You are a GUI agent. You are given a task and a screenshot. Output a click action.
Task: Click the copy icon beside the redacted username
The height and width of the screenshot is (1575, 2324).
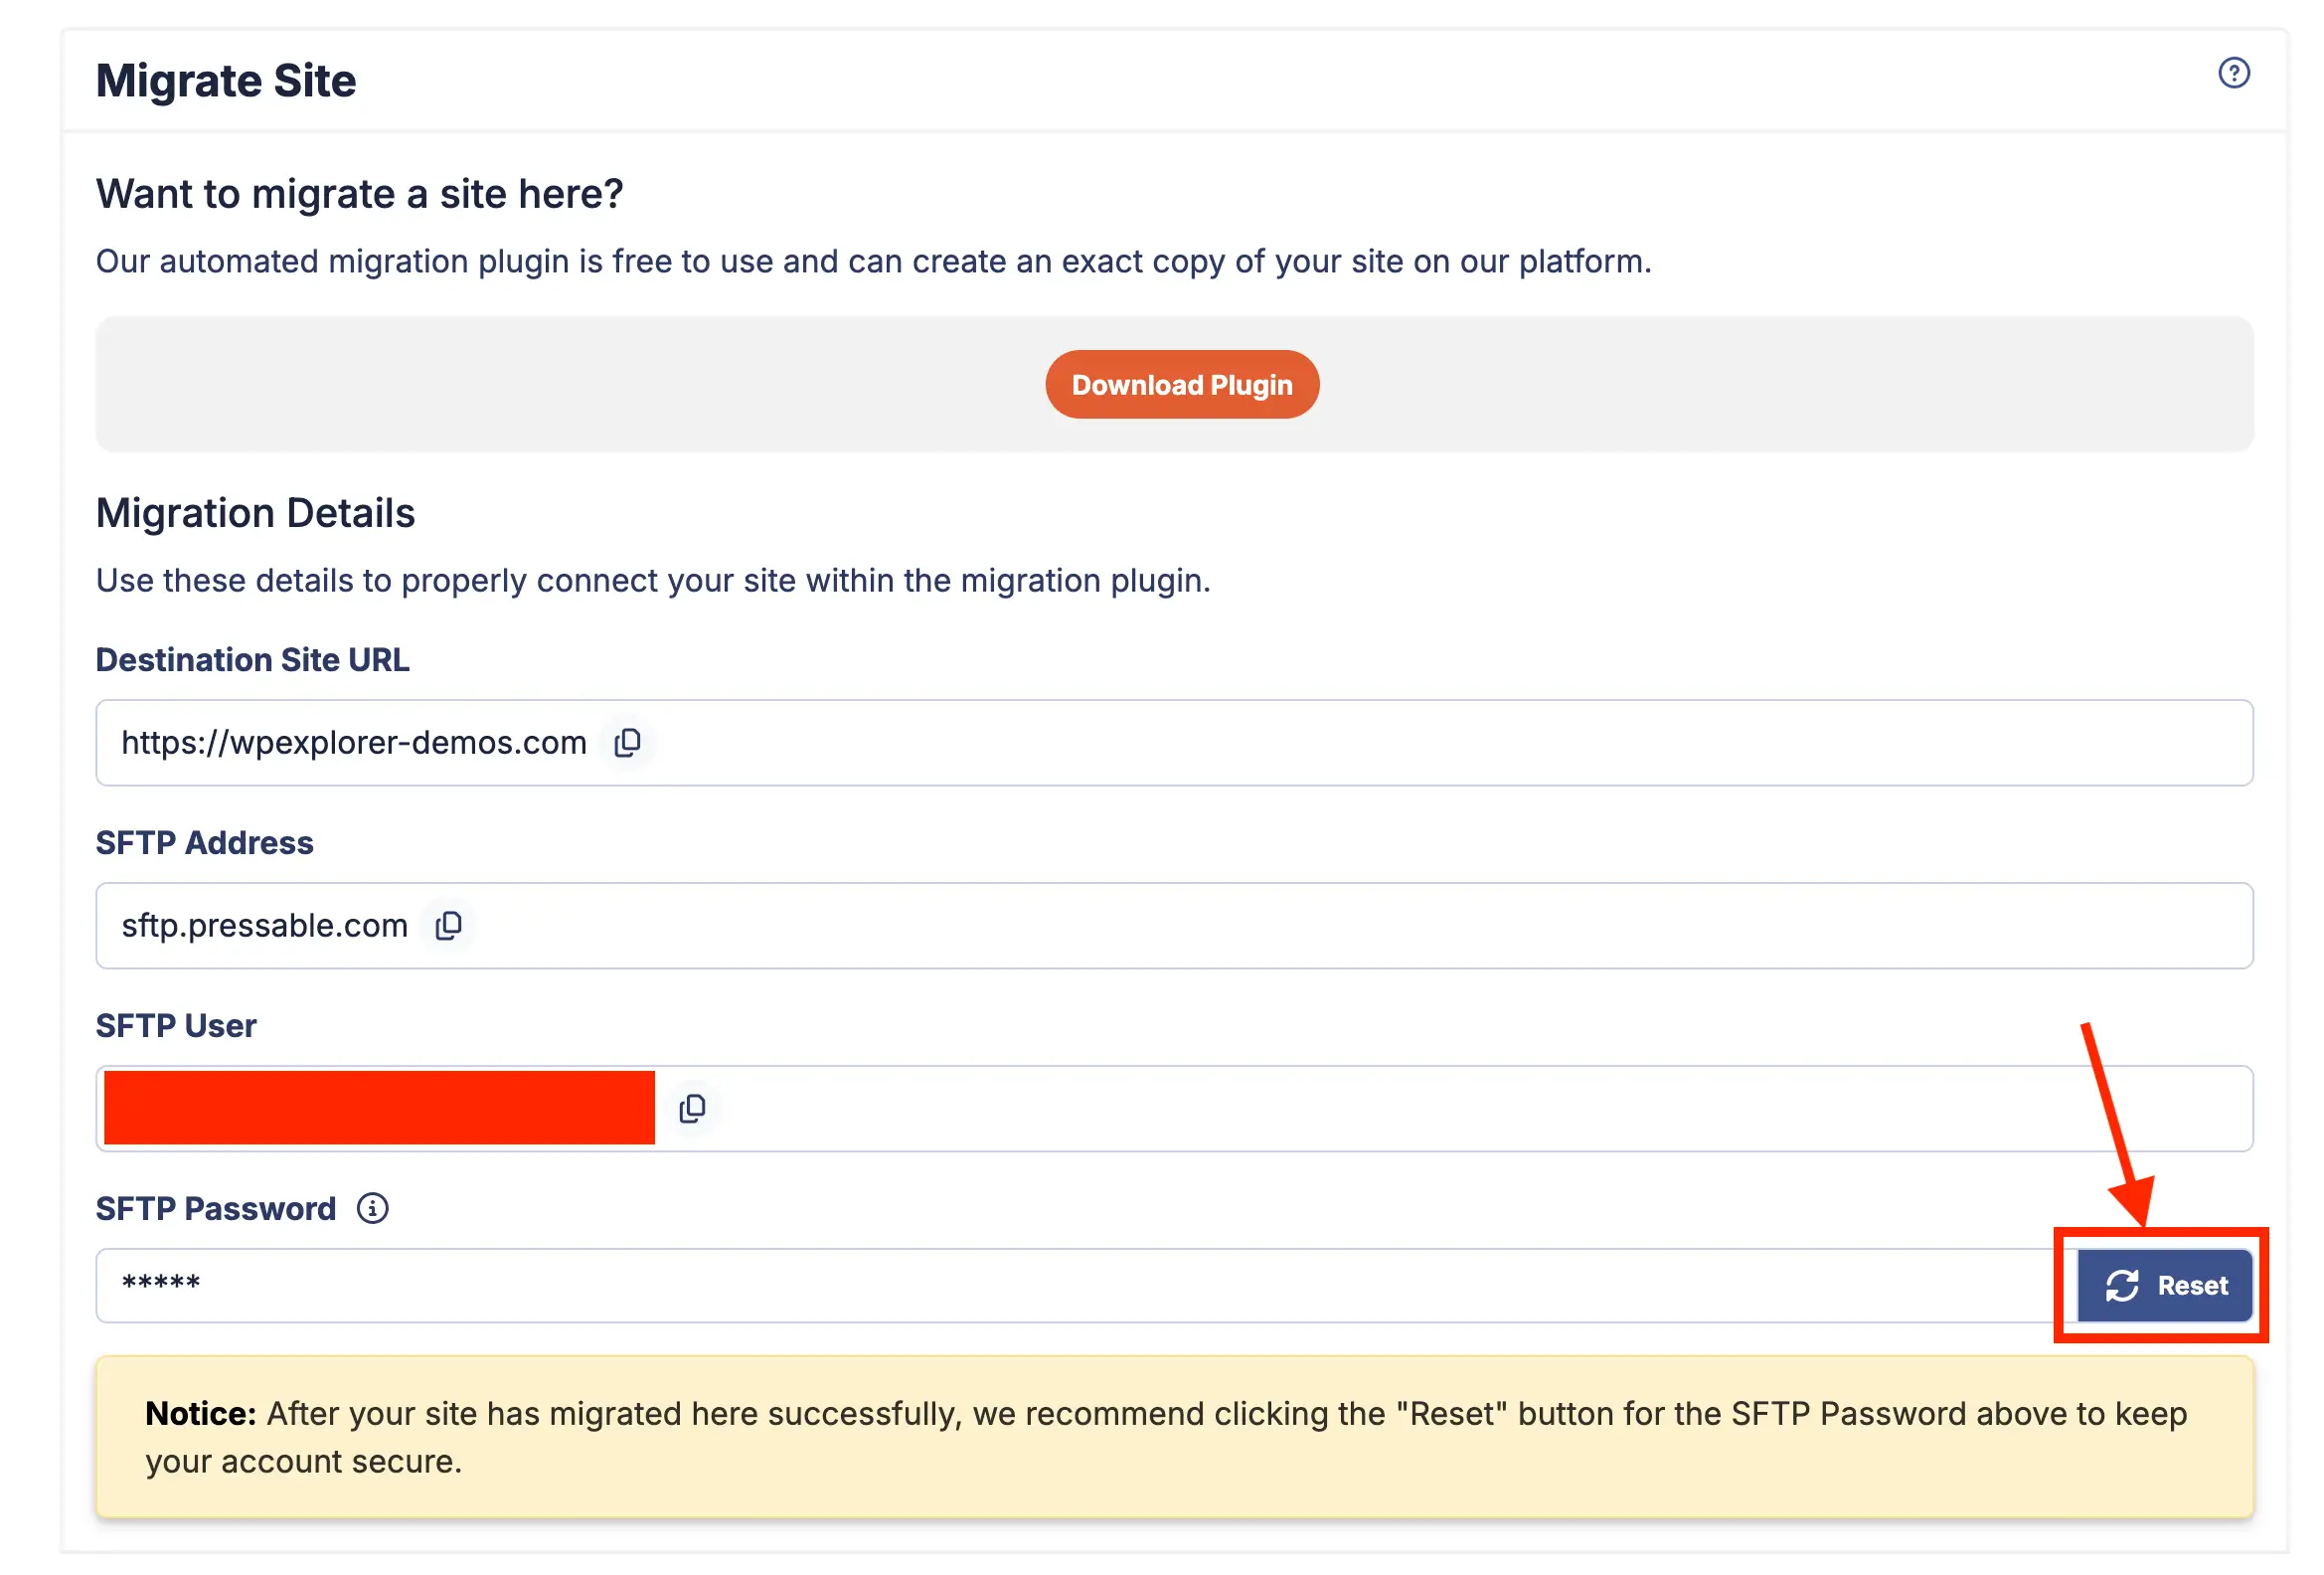pos(693,1108)
